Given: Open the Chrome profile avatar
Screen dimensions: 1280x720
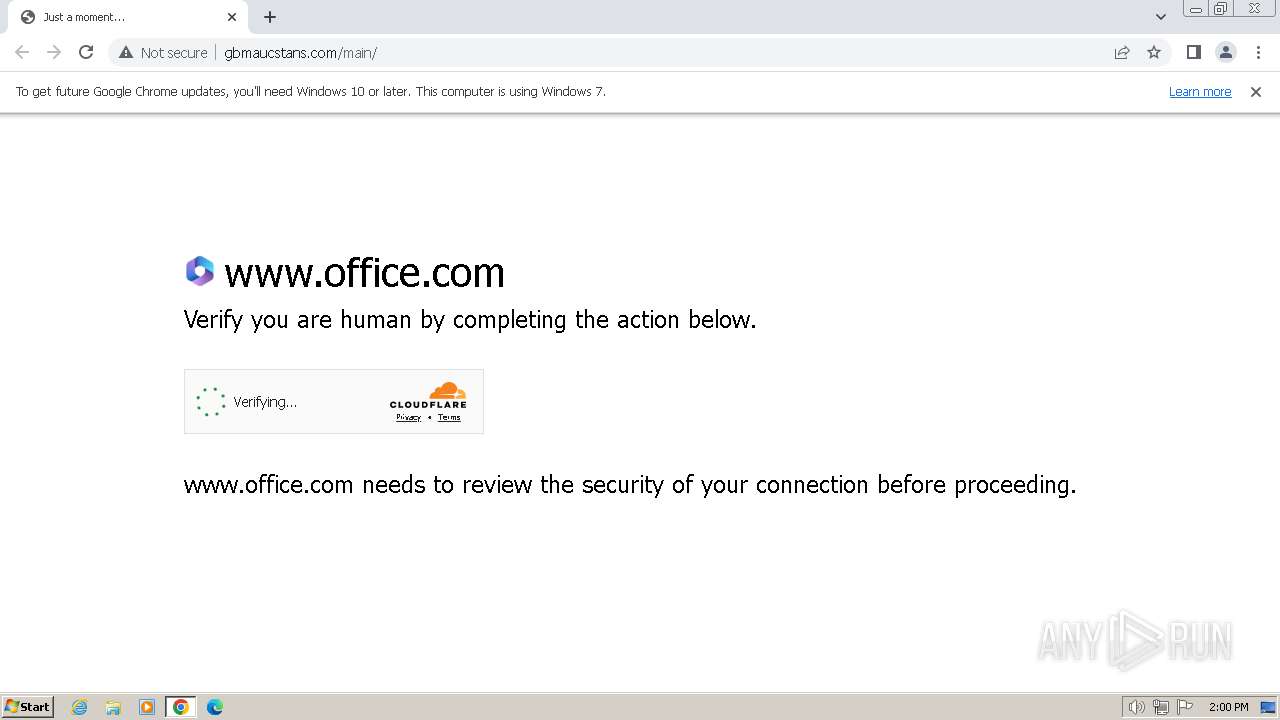Looking at the screenshot, I should pyautogui.click(x=1226, y=52).
